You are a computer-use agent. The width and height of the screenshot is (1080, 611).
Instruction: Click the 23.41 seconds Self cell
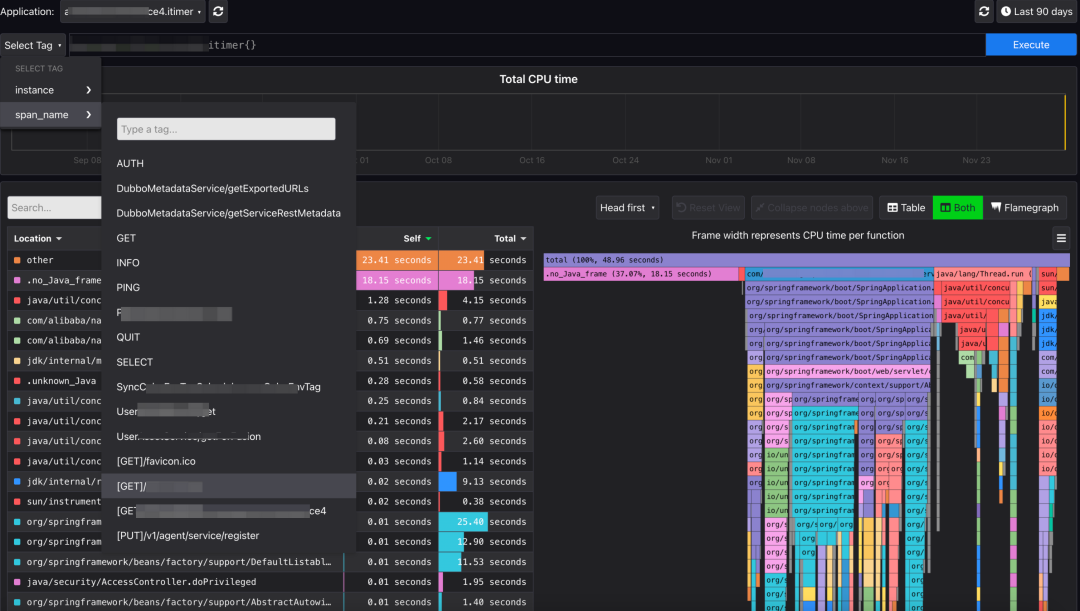pos(397,260)
